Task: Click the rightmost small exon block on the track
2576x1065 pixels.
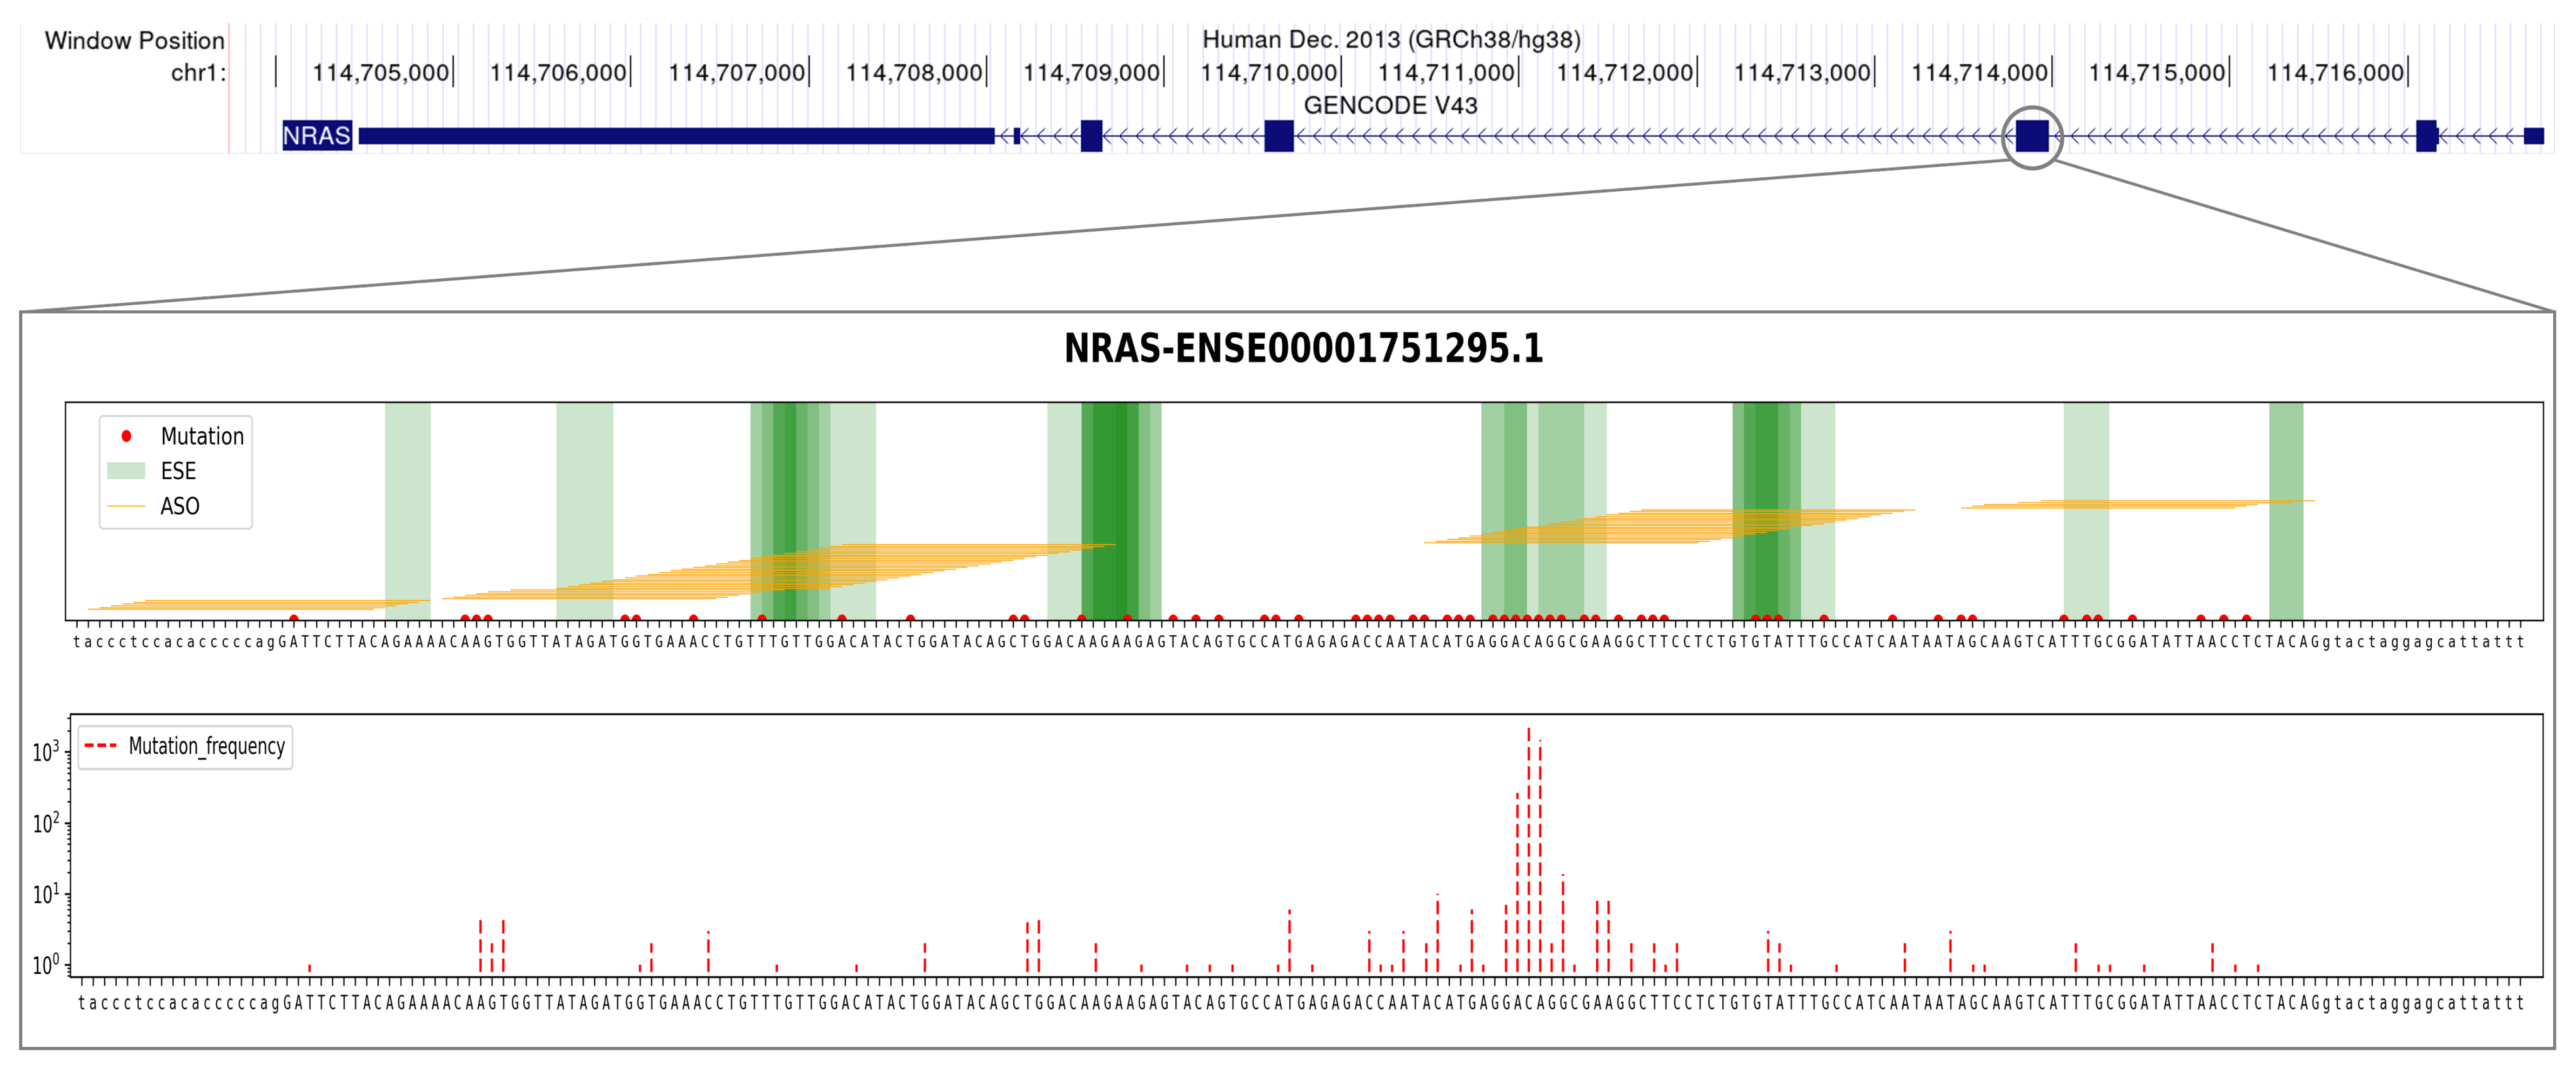Action: tap(2533, 136)
